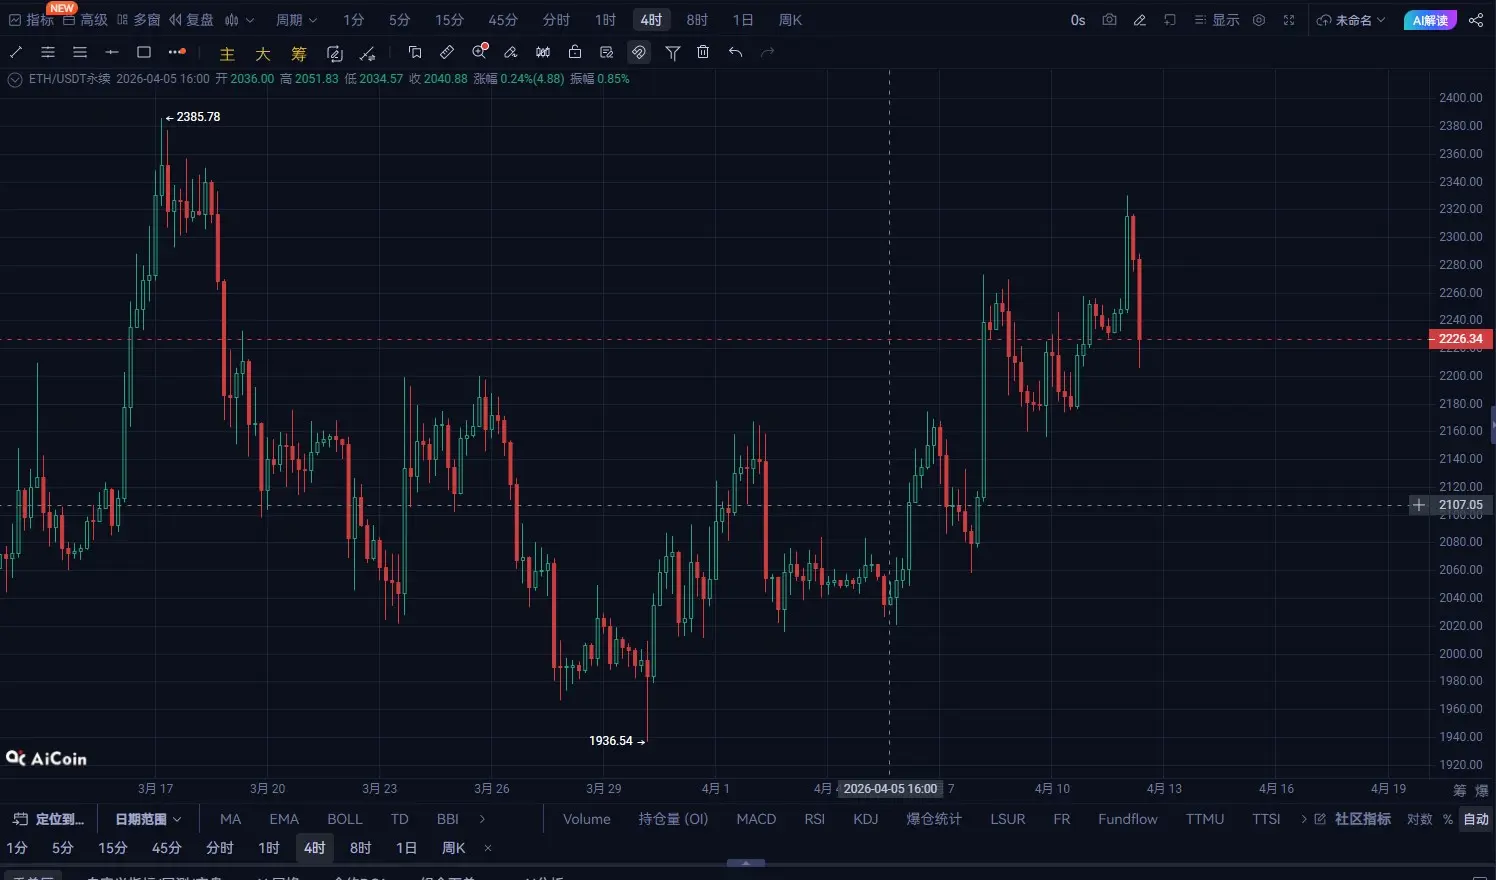1496x880 pixels.
Task: Switch top timeframe to 周K
Action: [x=790, y=20]
